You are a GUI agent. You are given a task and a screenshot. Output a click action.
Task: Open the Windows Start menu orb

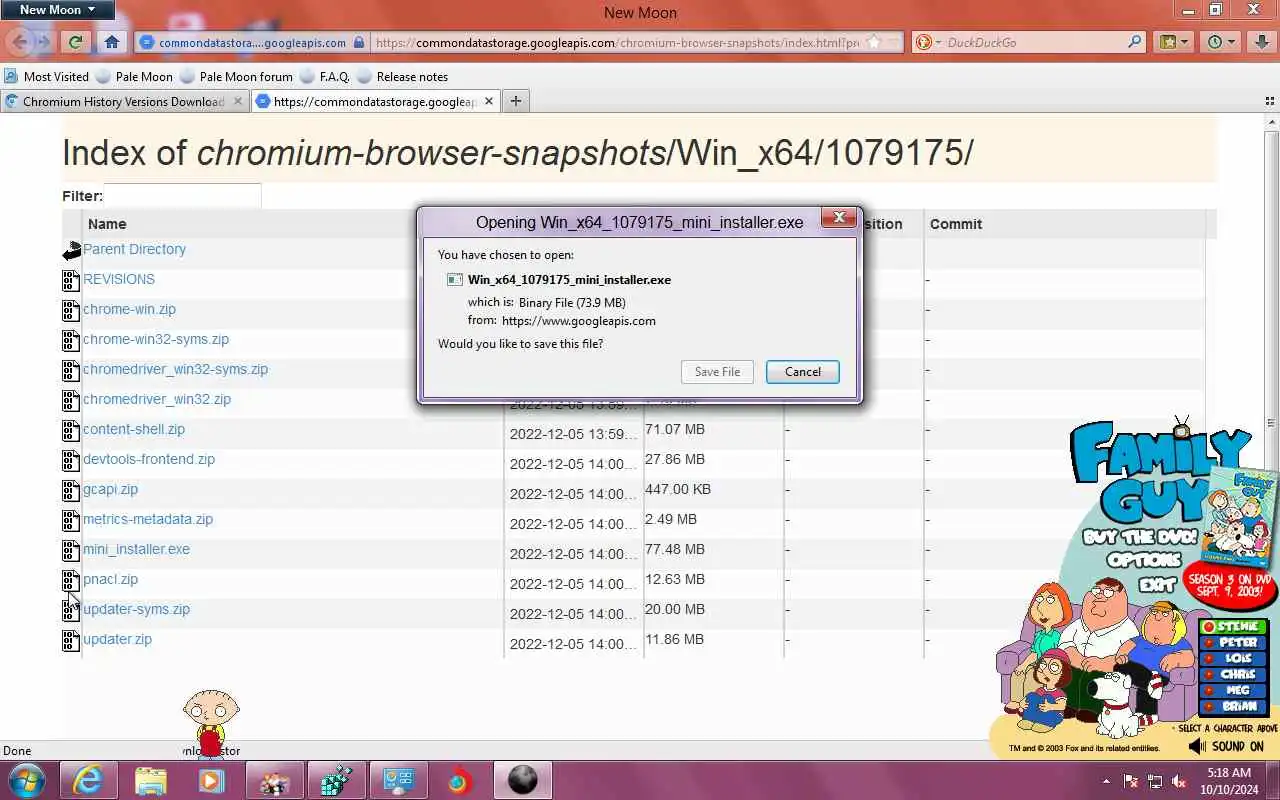26,781
